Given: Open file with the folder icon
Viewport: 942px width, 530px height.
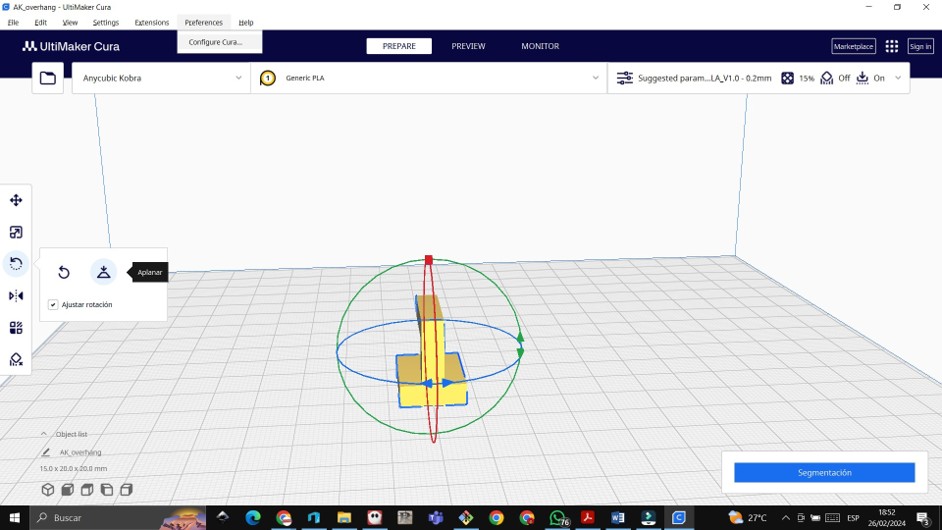Looking at the screenshot, I should coord(47,78).
